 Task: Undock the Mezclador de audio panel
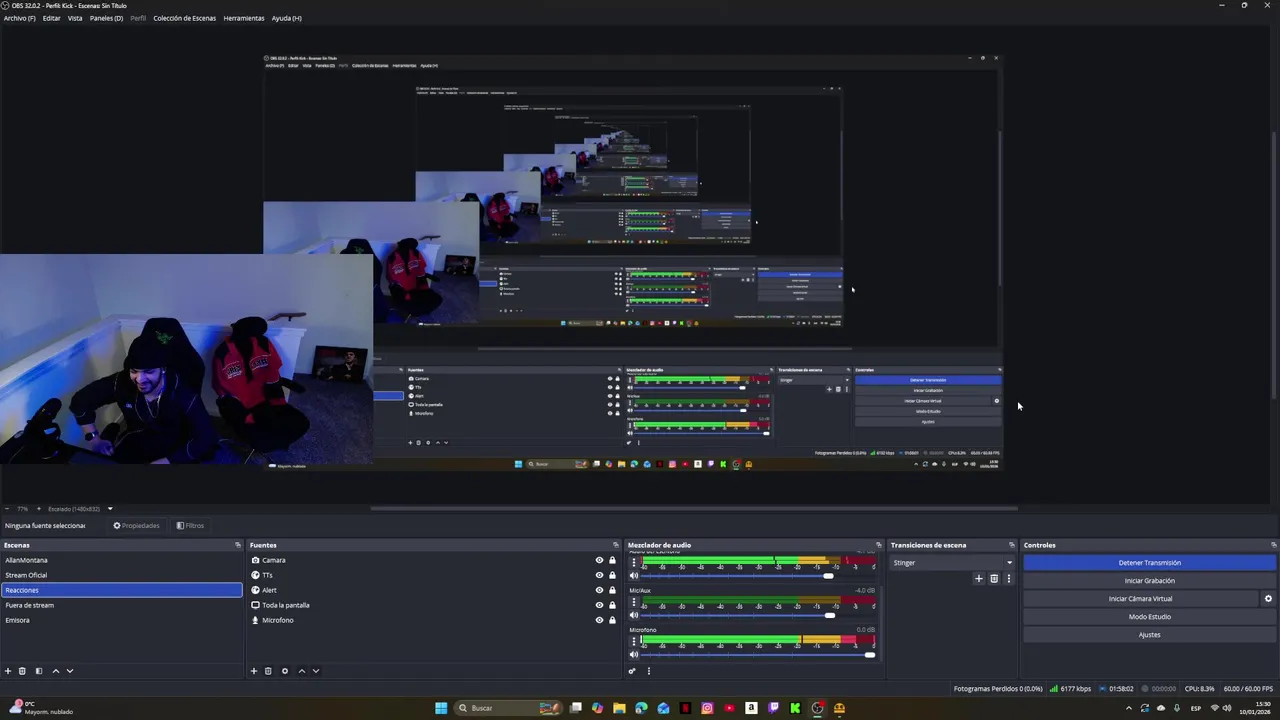click(879, 545)
